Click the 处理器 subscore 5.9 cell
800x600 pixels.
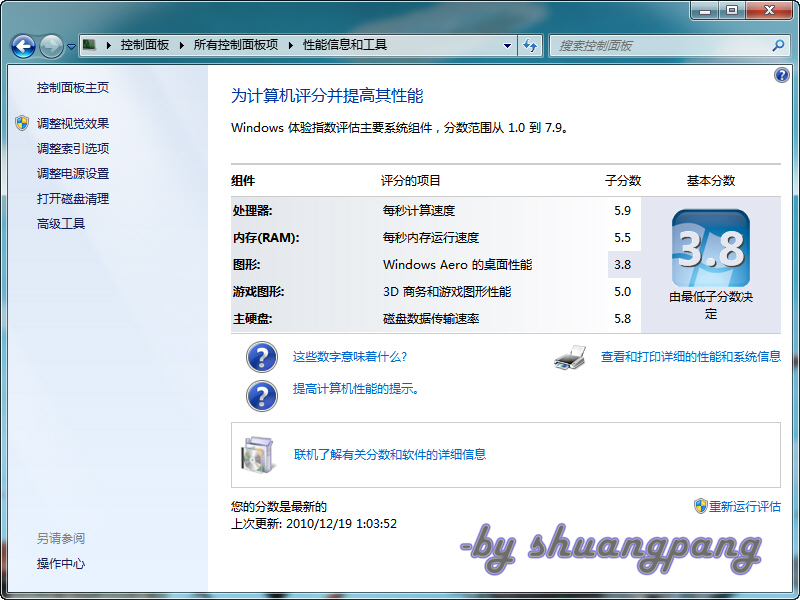point(622,211)
